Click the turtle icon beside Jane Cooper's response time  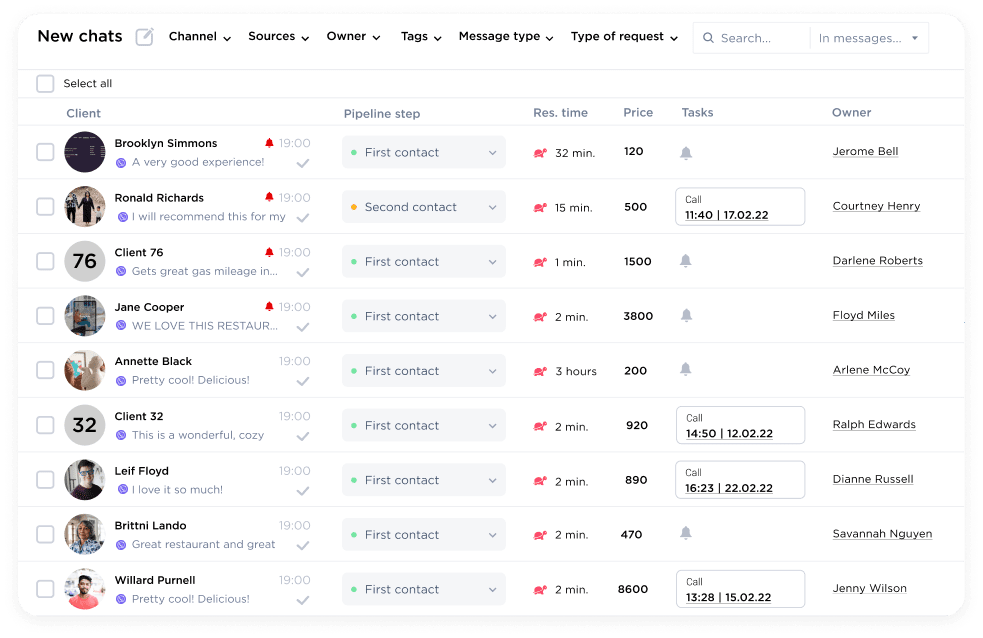(542, 316)
